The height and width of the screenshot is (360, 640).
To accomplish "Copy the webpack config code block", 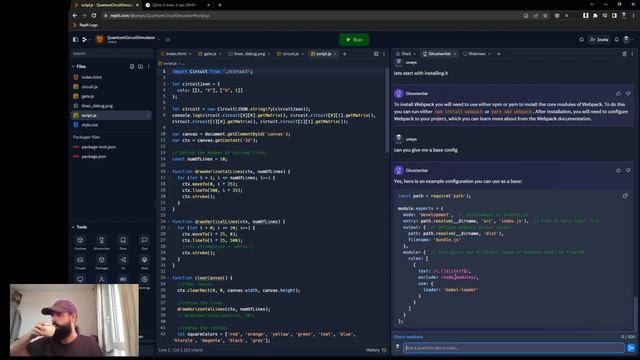I will tap(625, 196).
